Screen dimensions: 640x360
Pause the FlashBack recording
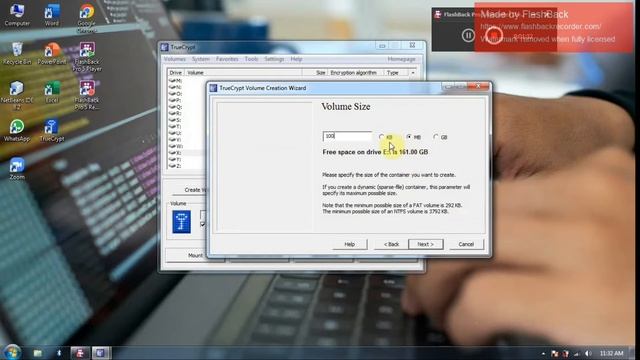(468, 36)
